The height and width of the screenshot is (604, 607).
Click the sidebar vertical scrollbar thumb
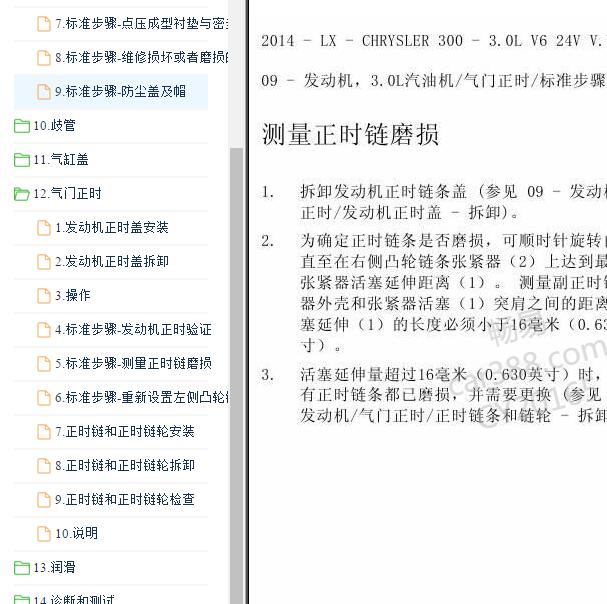point(236,376)
